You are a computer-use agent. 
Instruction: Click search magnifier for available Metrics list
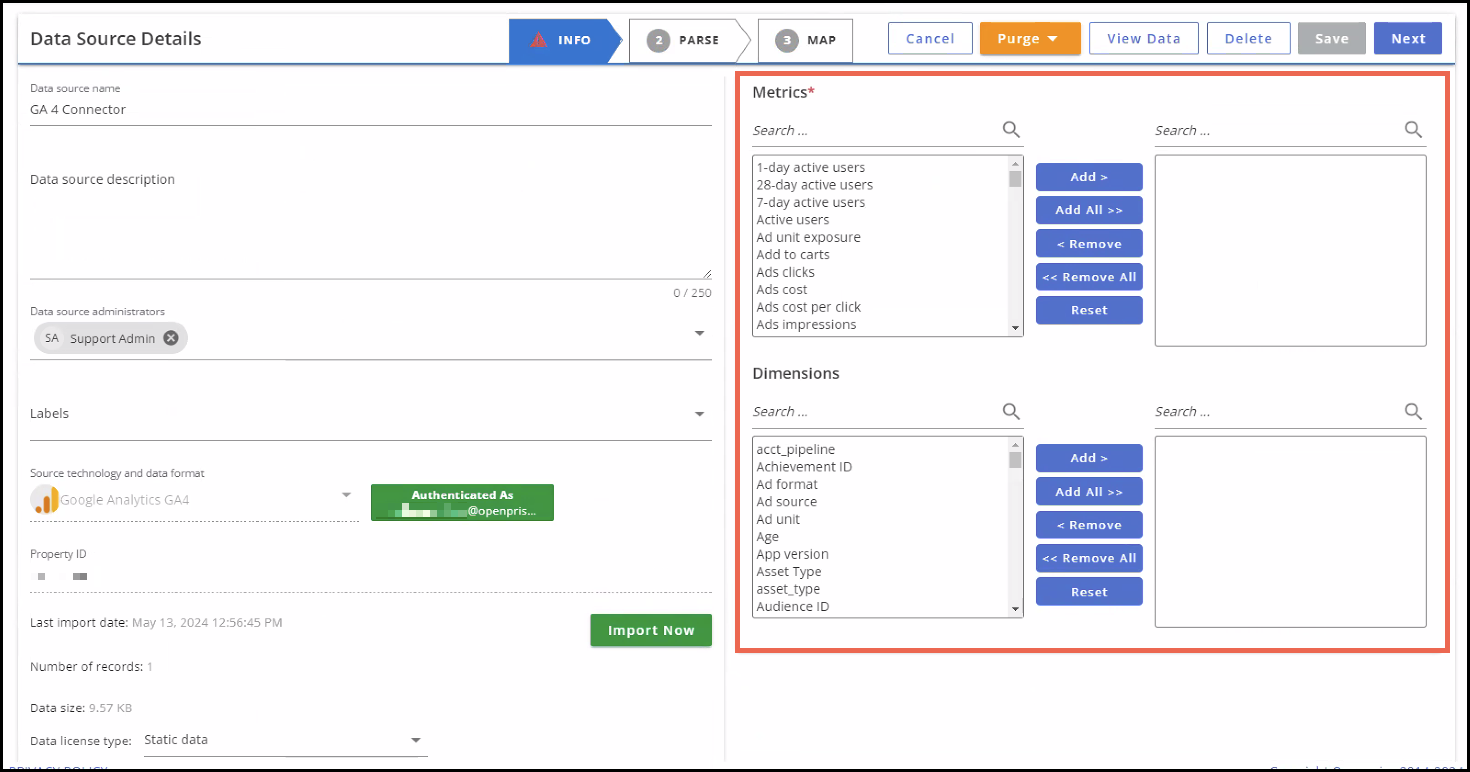click(1011, 129)
